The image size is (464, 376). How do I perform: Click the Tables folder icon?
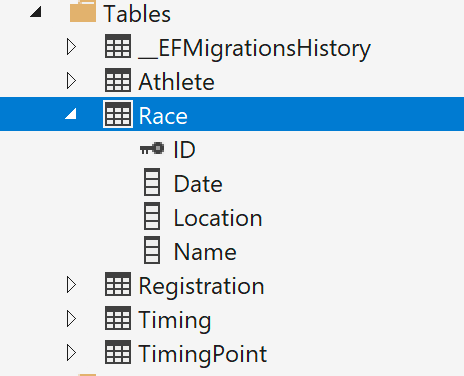(83, 12)
